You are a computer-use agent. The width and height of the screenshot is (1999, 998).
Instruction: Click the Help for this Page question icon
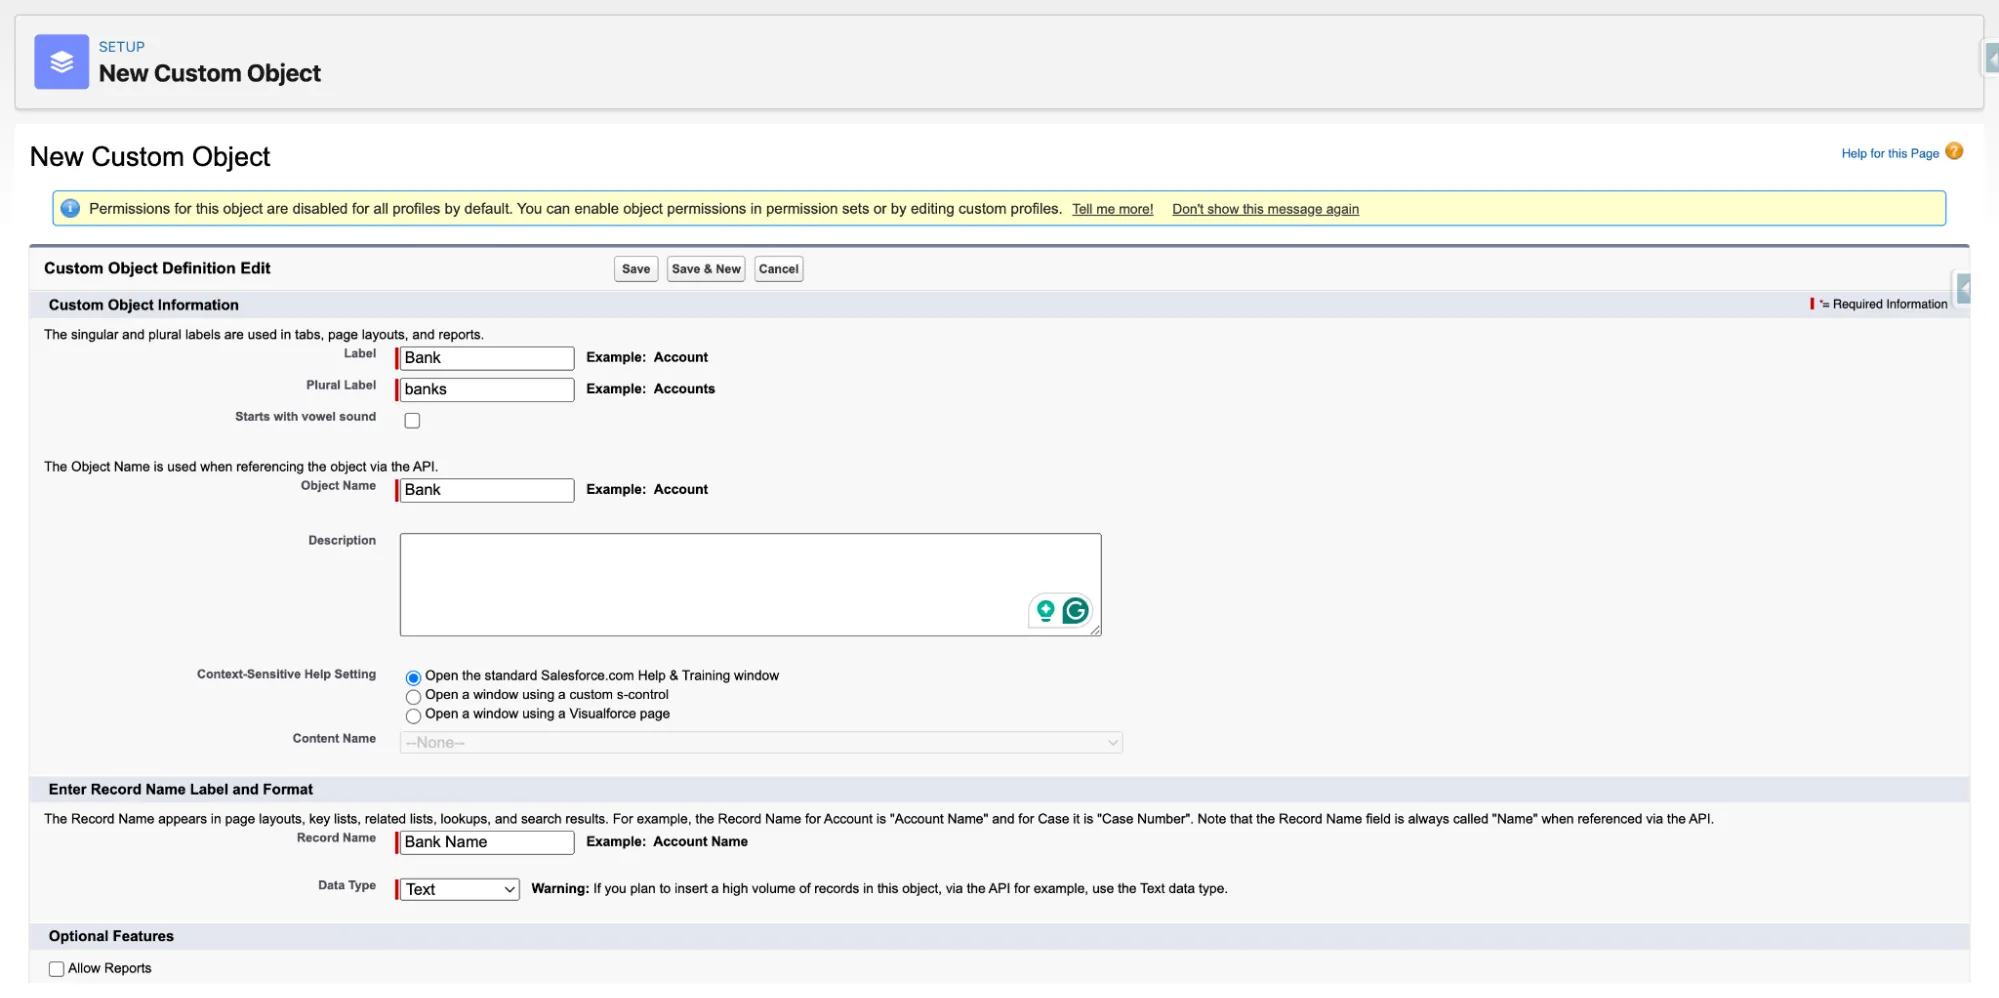point(1954,152)
